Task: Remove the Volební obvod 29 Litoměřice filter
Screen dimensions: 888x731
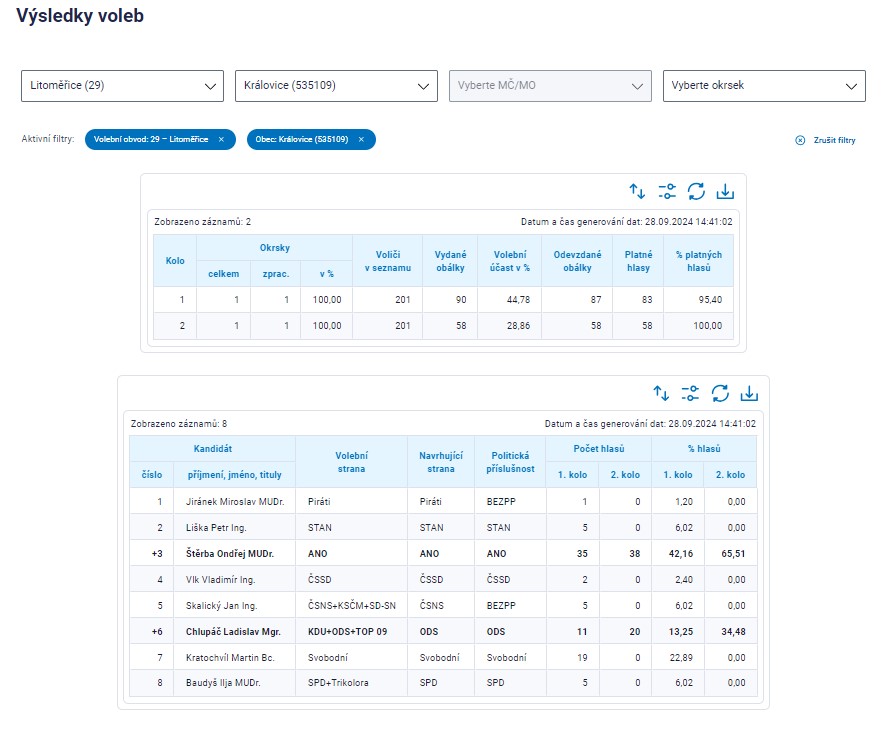Action: (221, 140)
